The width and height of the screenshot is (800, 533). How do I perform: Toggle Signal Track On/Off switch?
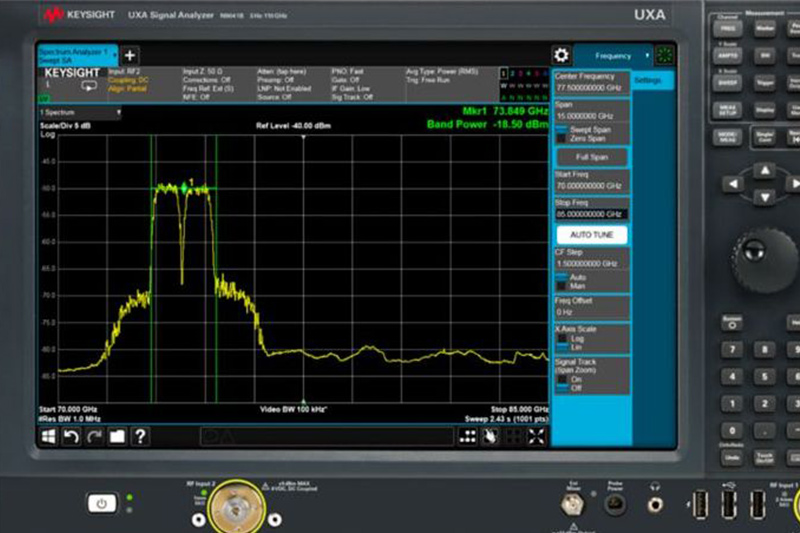tap(562, 383)
